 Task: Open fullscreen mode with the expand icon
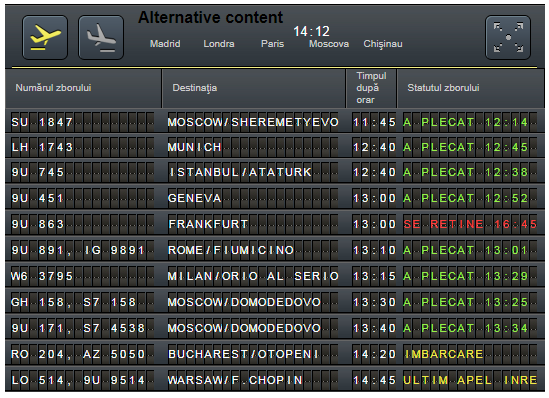[508, 37]
